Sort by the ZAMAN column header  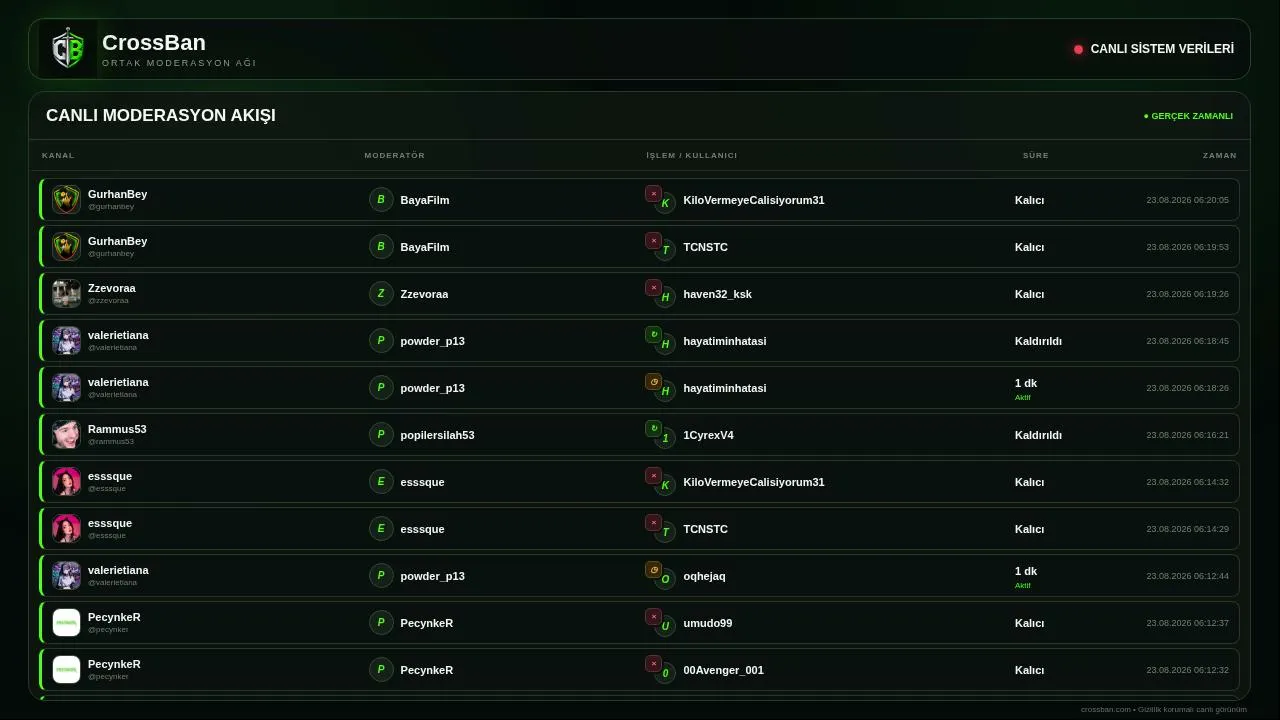pyautogui.click(x=1220, y=155)
